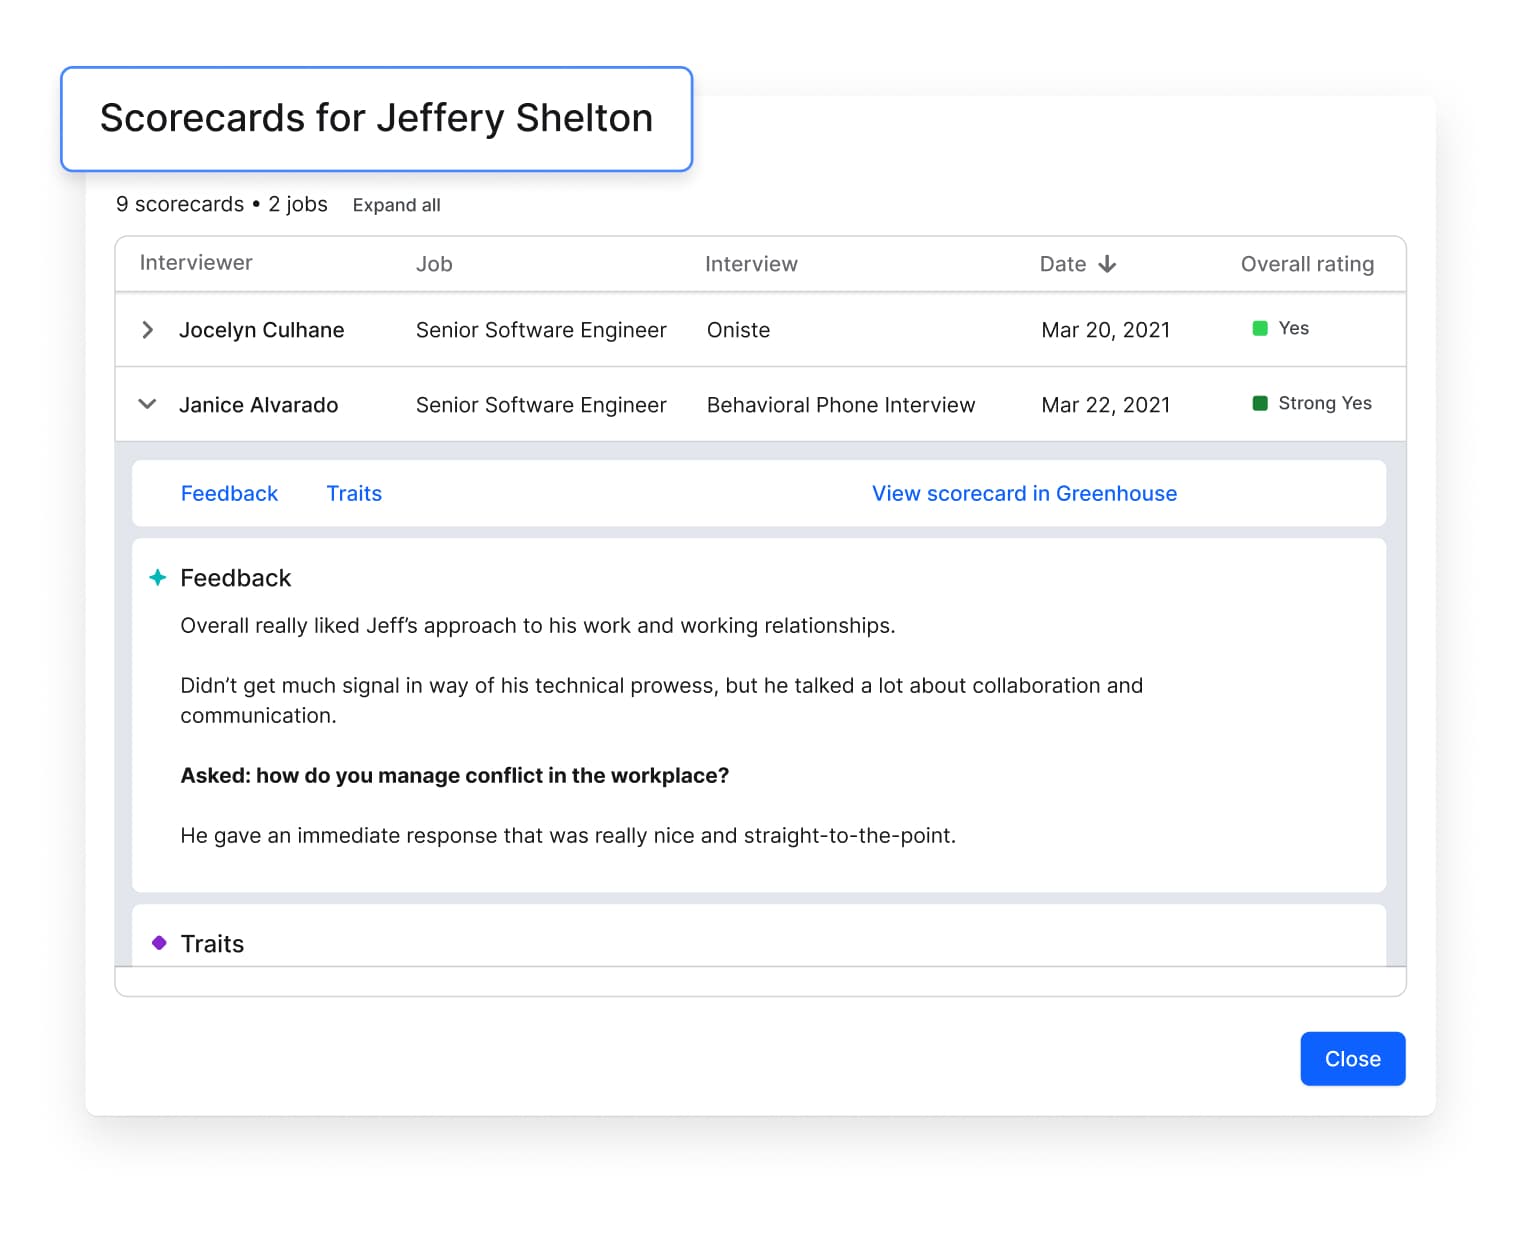This screenshot has height=1240, width=1520.
Task: Sort by Job column header
Action: tap(434, 264)
